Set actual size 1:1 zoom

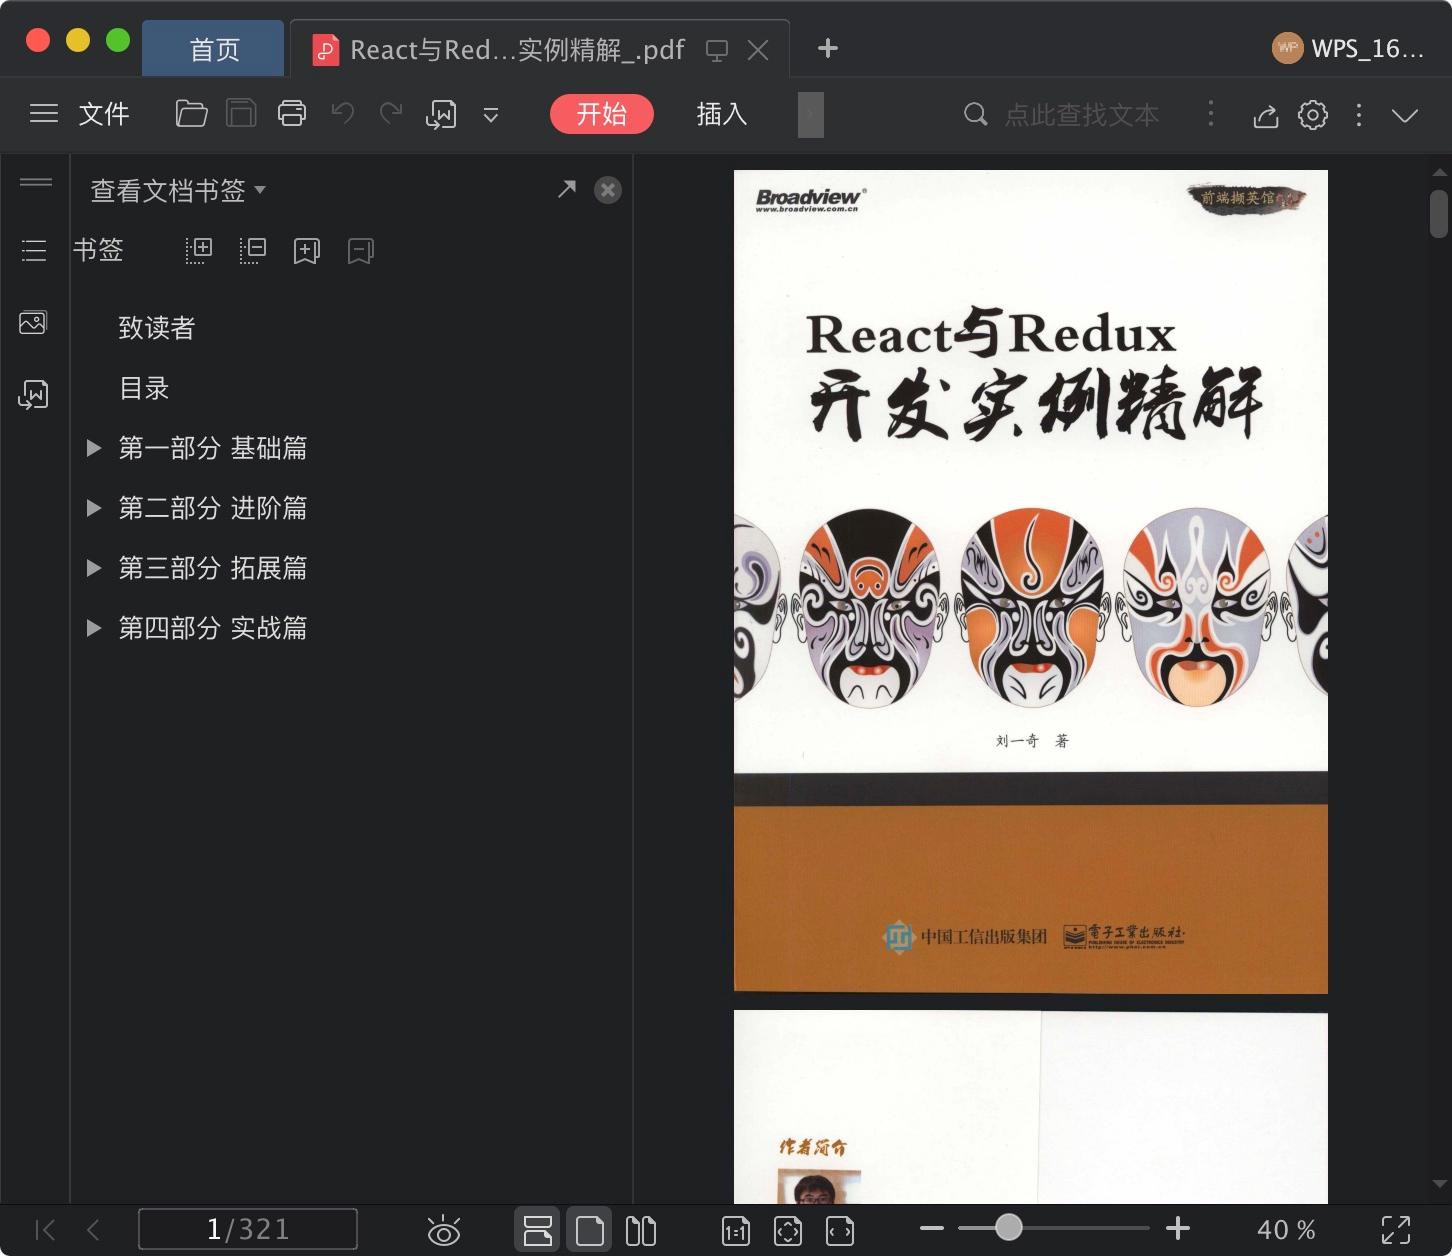735,1231
